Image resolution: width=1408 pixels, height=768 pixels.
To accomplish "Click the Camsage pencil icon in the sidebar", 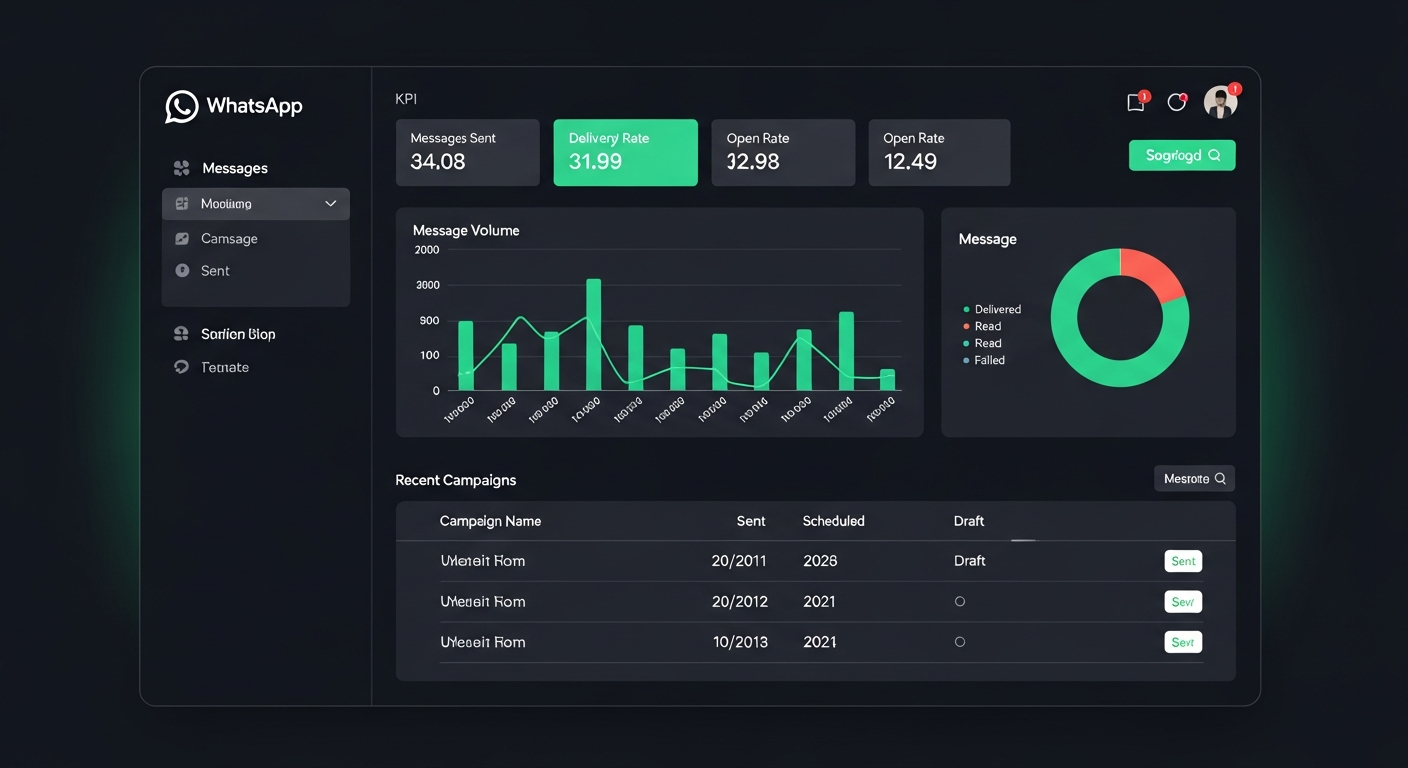I will [183, 238].
